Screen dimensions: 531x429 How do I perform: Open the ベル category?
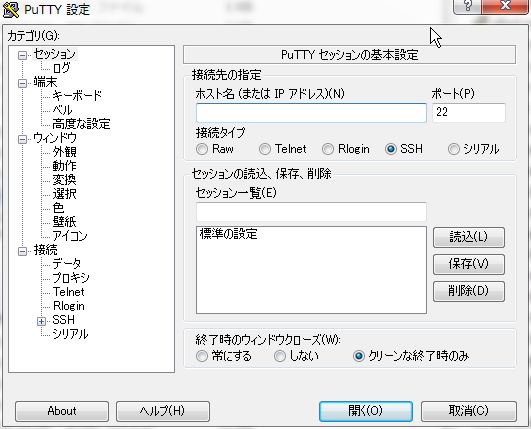[62, 110]
